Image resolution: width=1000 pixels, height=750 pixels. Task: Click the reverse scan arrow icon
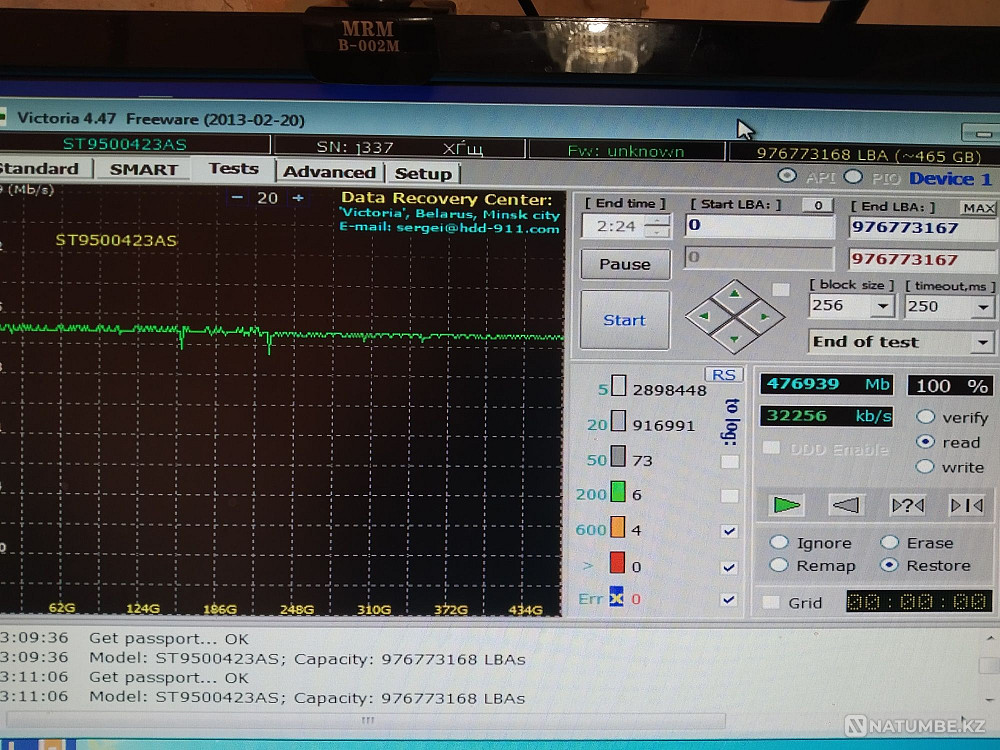pyautogui.click(x=846, y=505)
